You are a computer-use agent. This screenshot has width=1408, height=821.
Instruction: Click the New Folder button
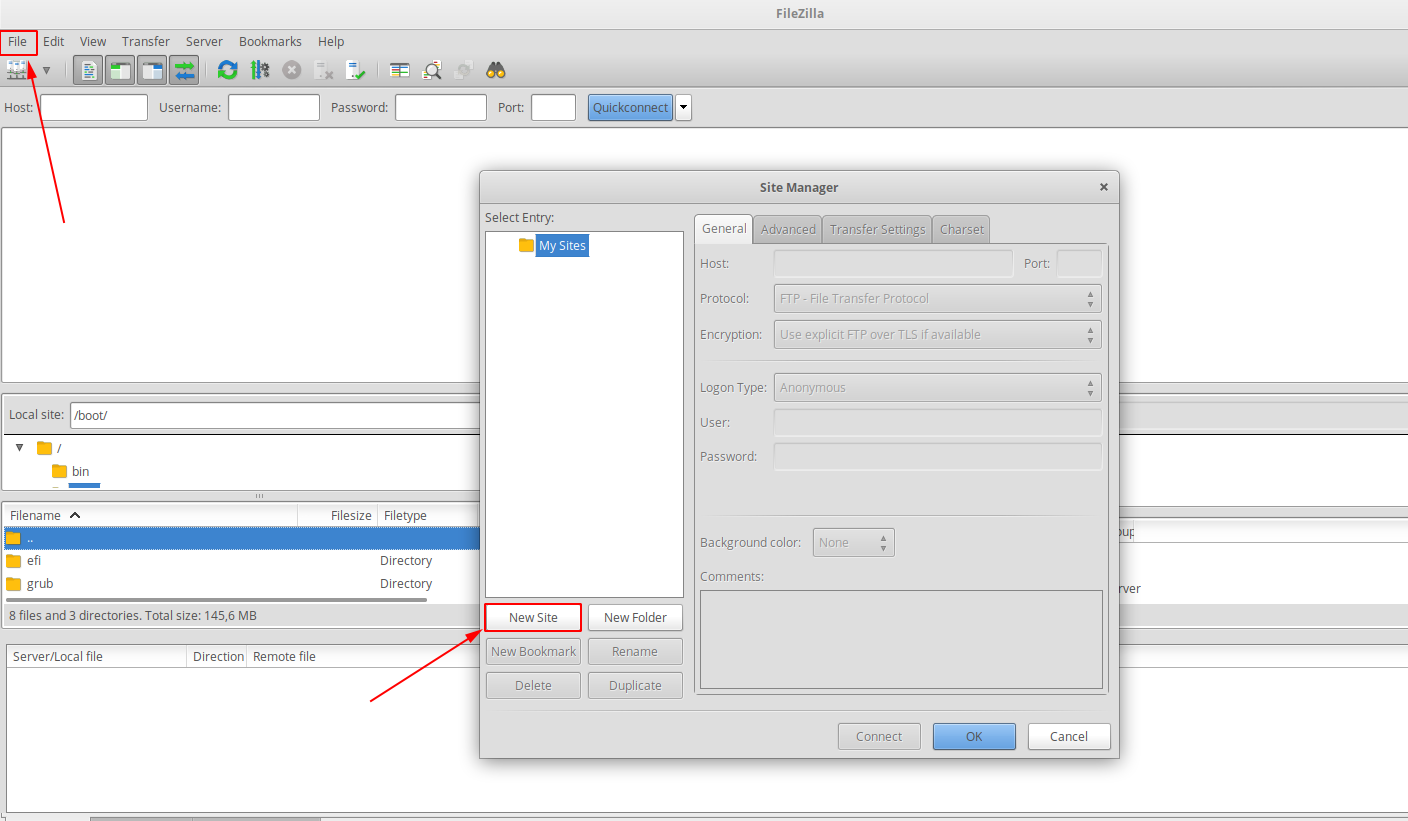tap(635, 617)
